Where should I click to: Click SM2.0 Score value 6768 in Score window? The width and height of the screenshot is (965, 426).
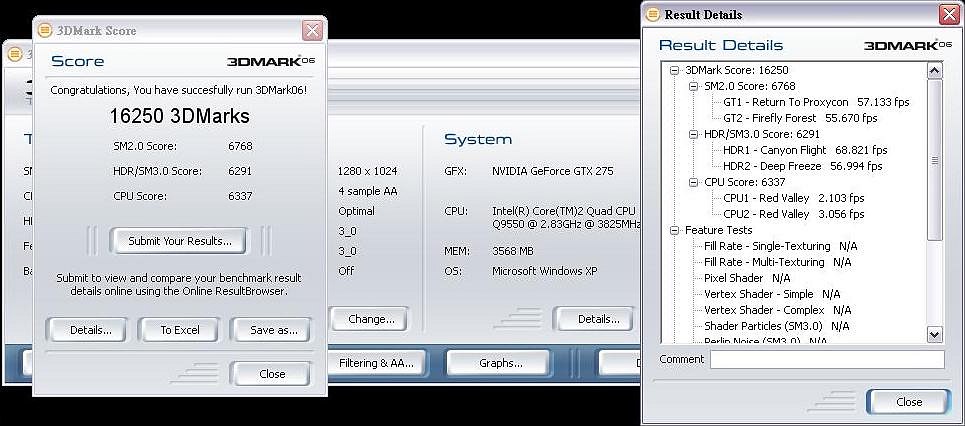click(x=240, y=147)
